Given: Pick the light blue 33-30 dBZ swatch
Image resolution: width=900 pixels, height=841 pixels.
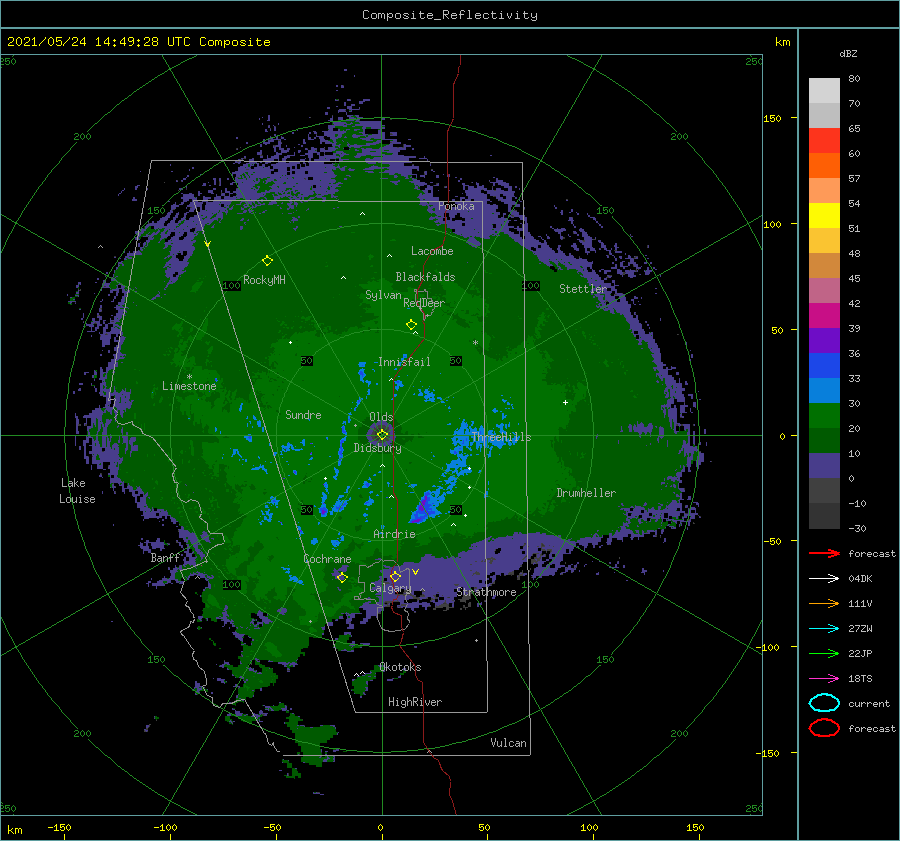Looking at the screenshot, I should (824, 390).
